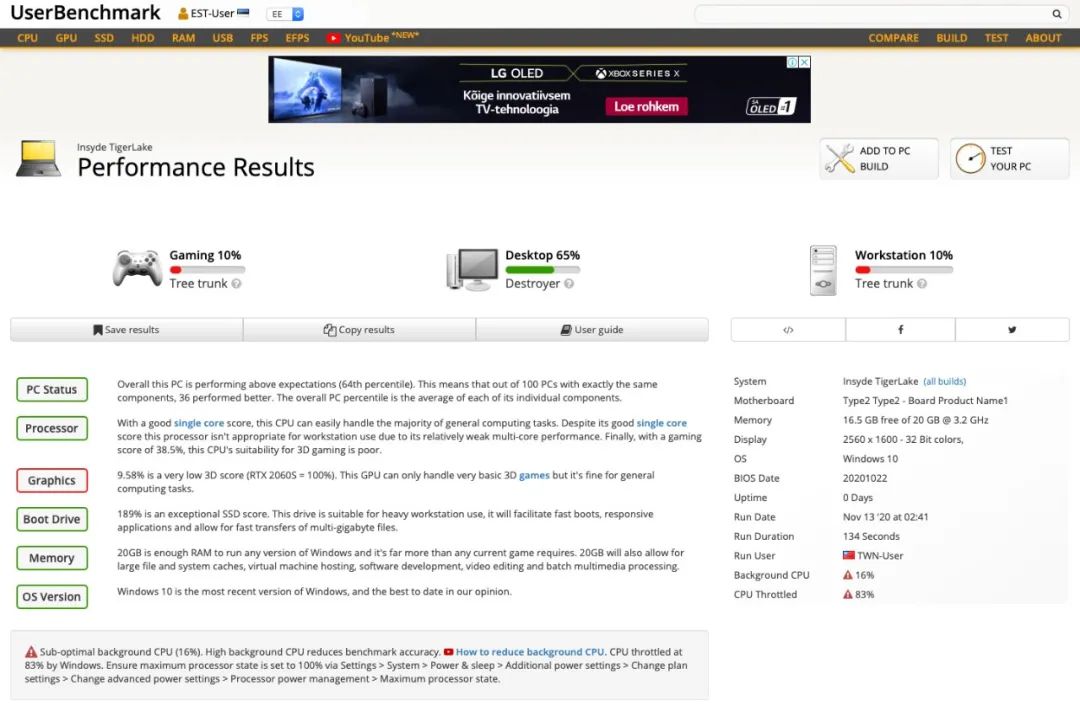Open the User guide button
Screen dimensions: 1080x712
(592, 330)
